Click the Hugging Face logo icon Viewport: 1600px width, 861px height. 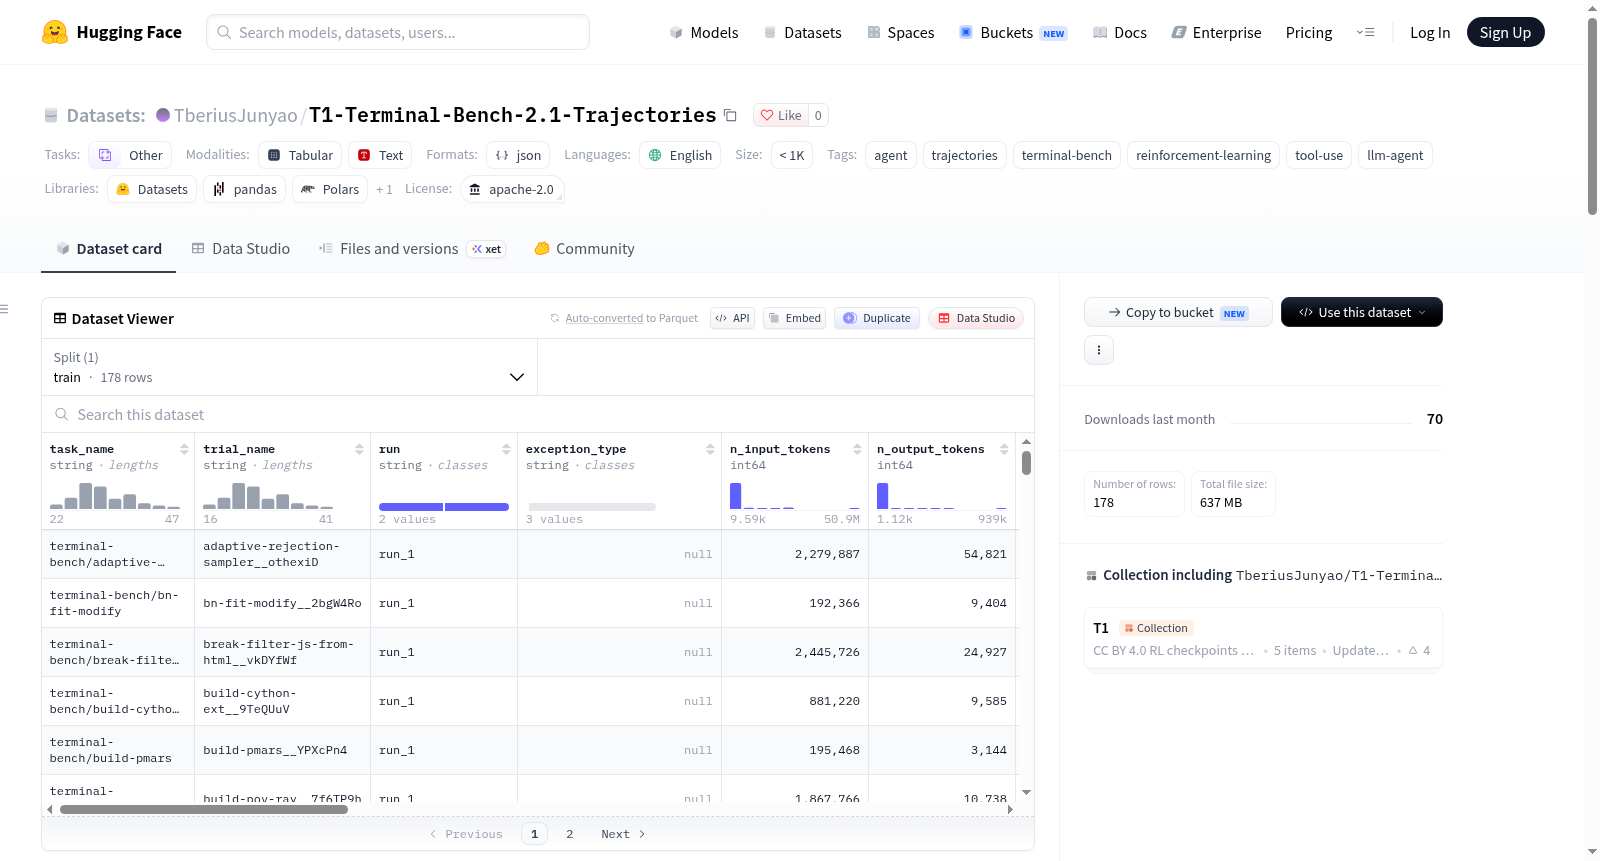coord(55,32)
